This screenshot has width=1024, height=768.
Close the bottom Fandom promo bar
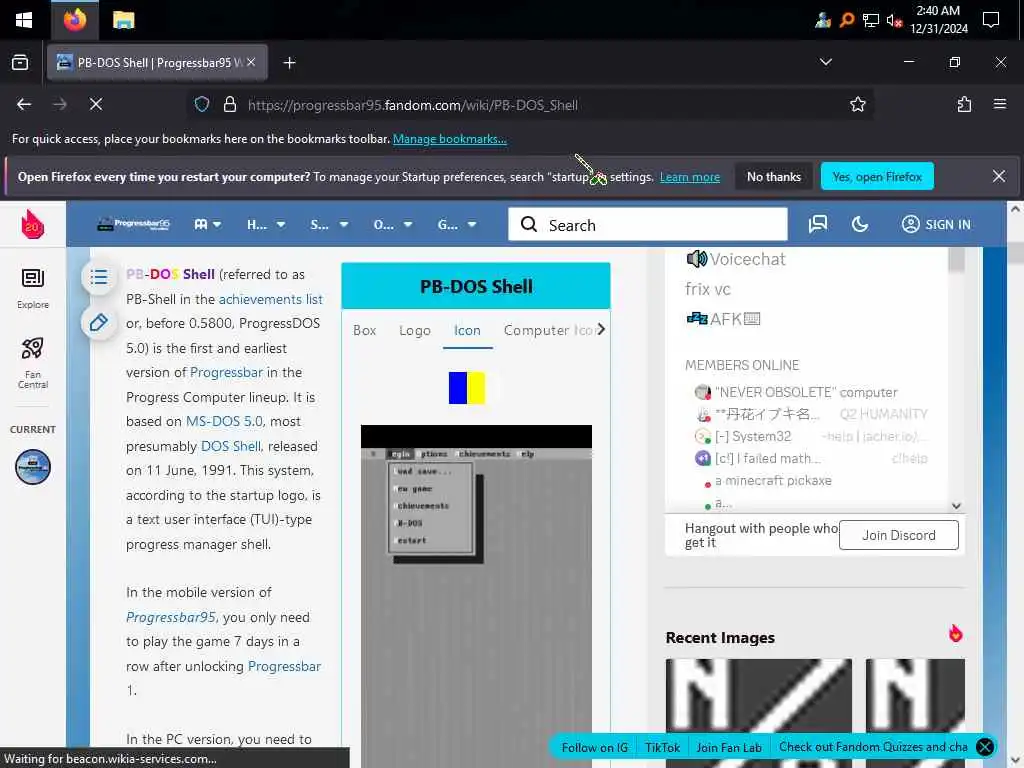[x=985, y=746]
